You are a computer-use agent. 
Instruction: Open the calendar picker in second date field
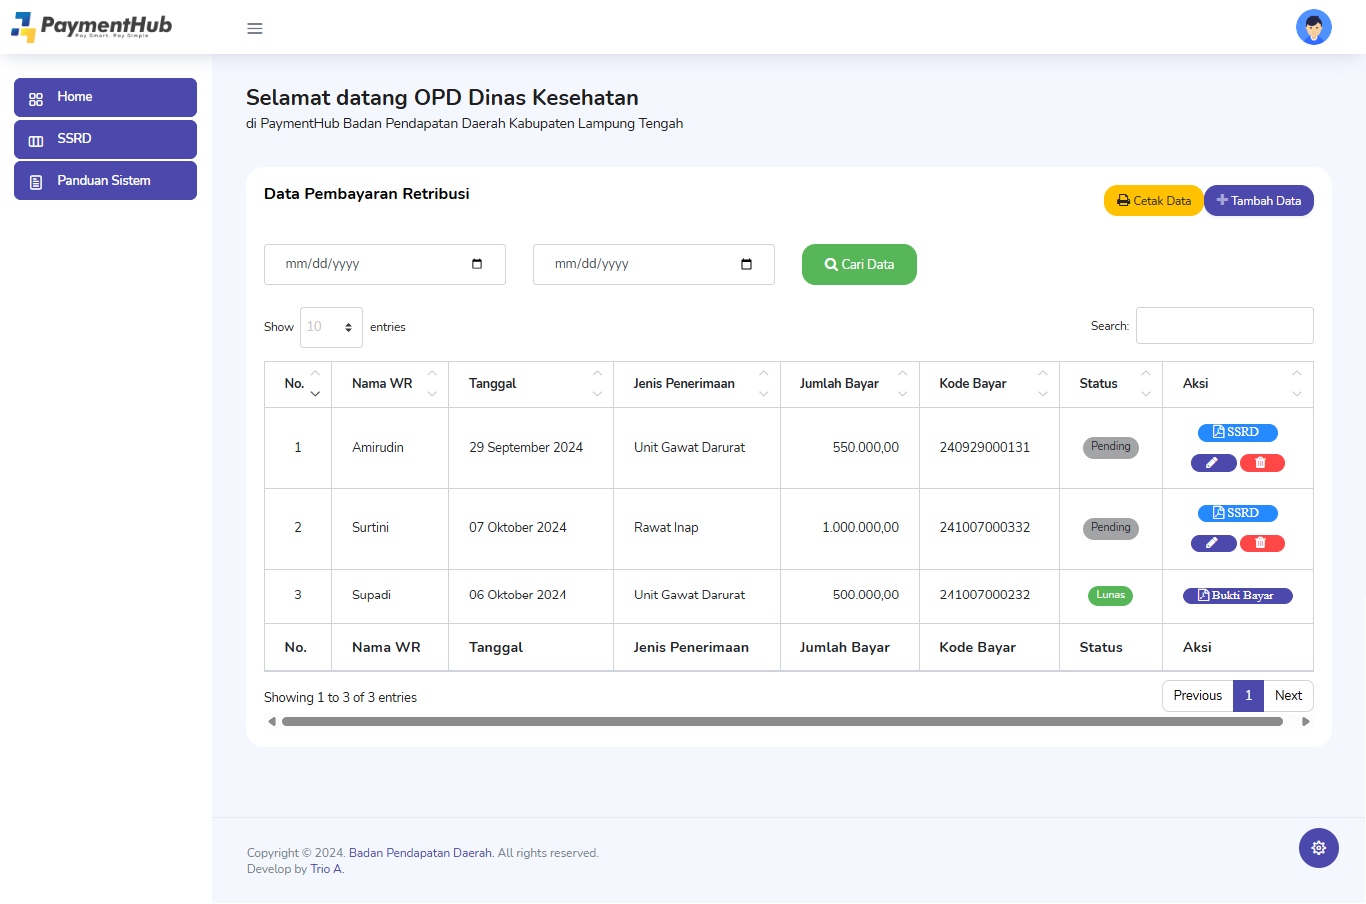pos(746,264)
